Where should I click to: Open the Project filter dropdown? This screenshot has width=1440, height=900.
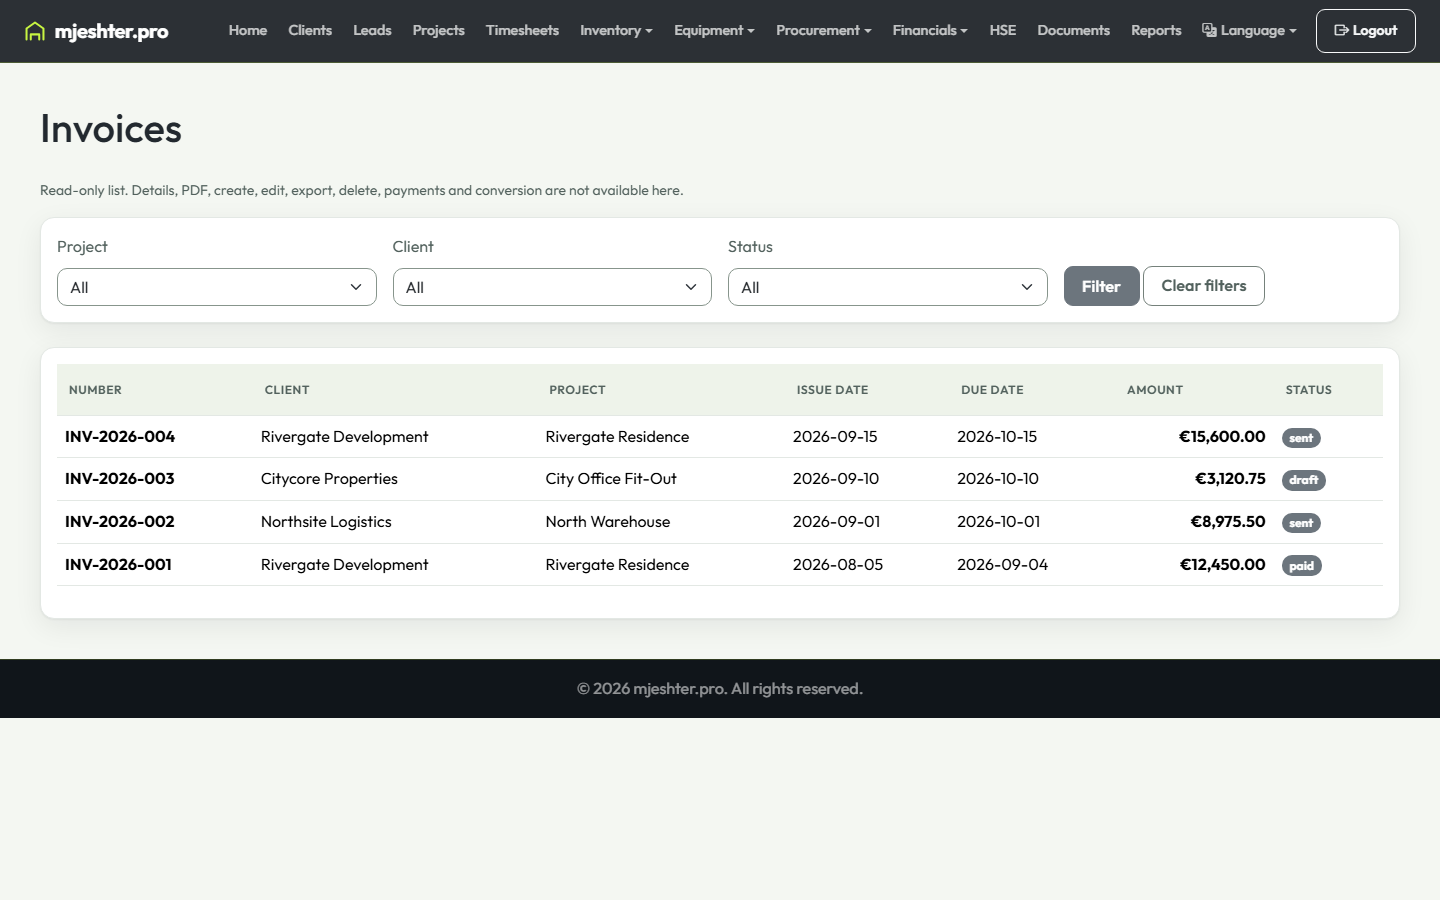[217, 287]
